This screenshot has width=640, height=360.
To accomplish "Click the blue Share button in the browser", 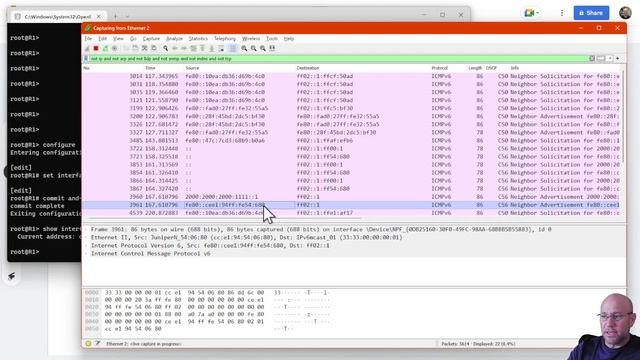I will [x=591, y=13].
